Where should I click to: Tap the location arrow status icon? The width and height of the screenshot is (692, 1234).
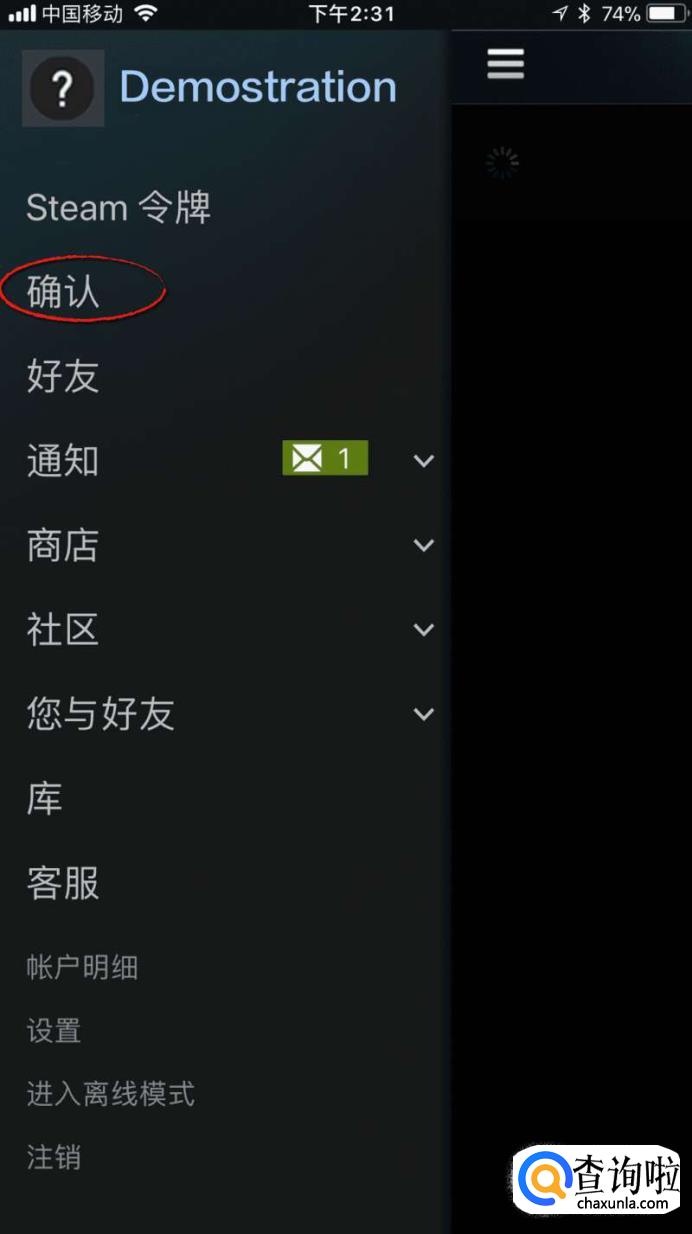pos(560,13)
